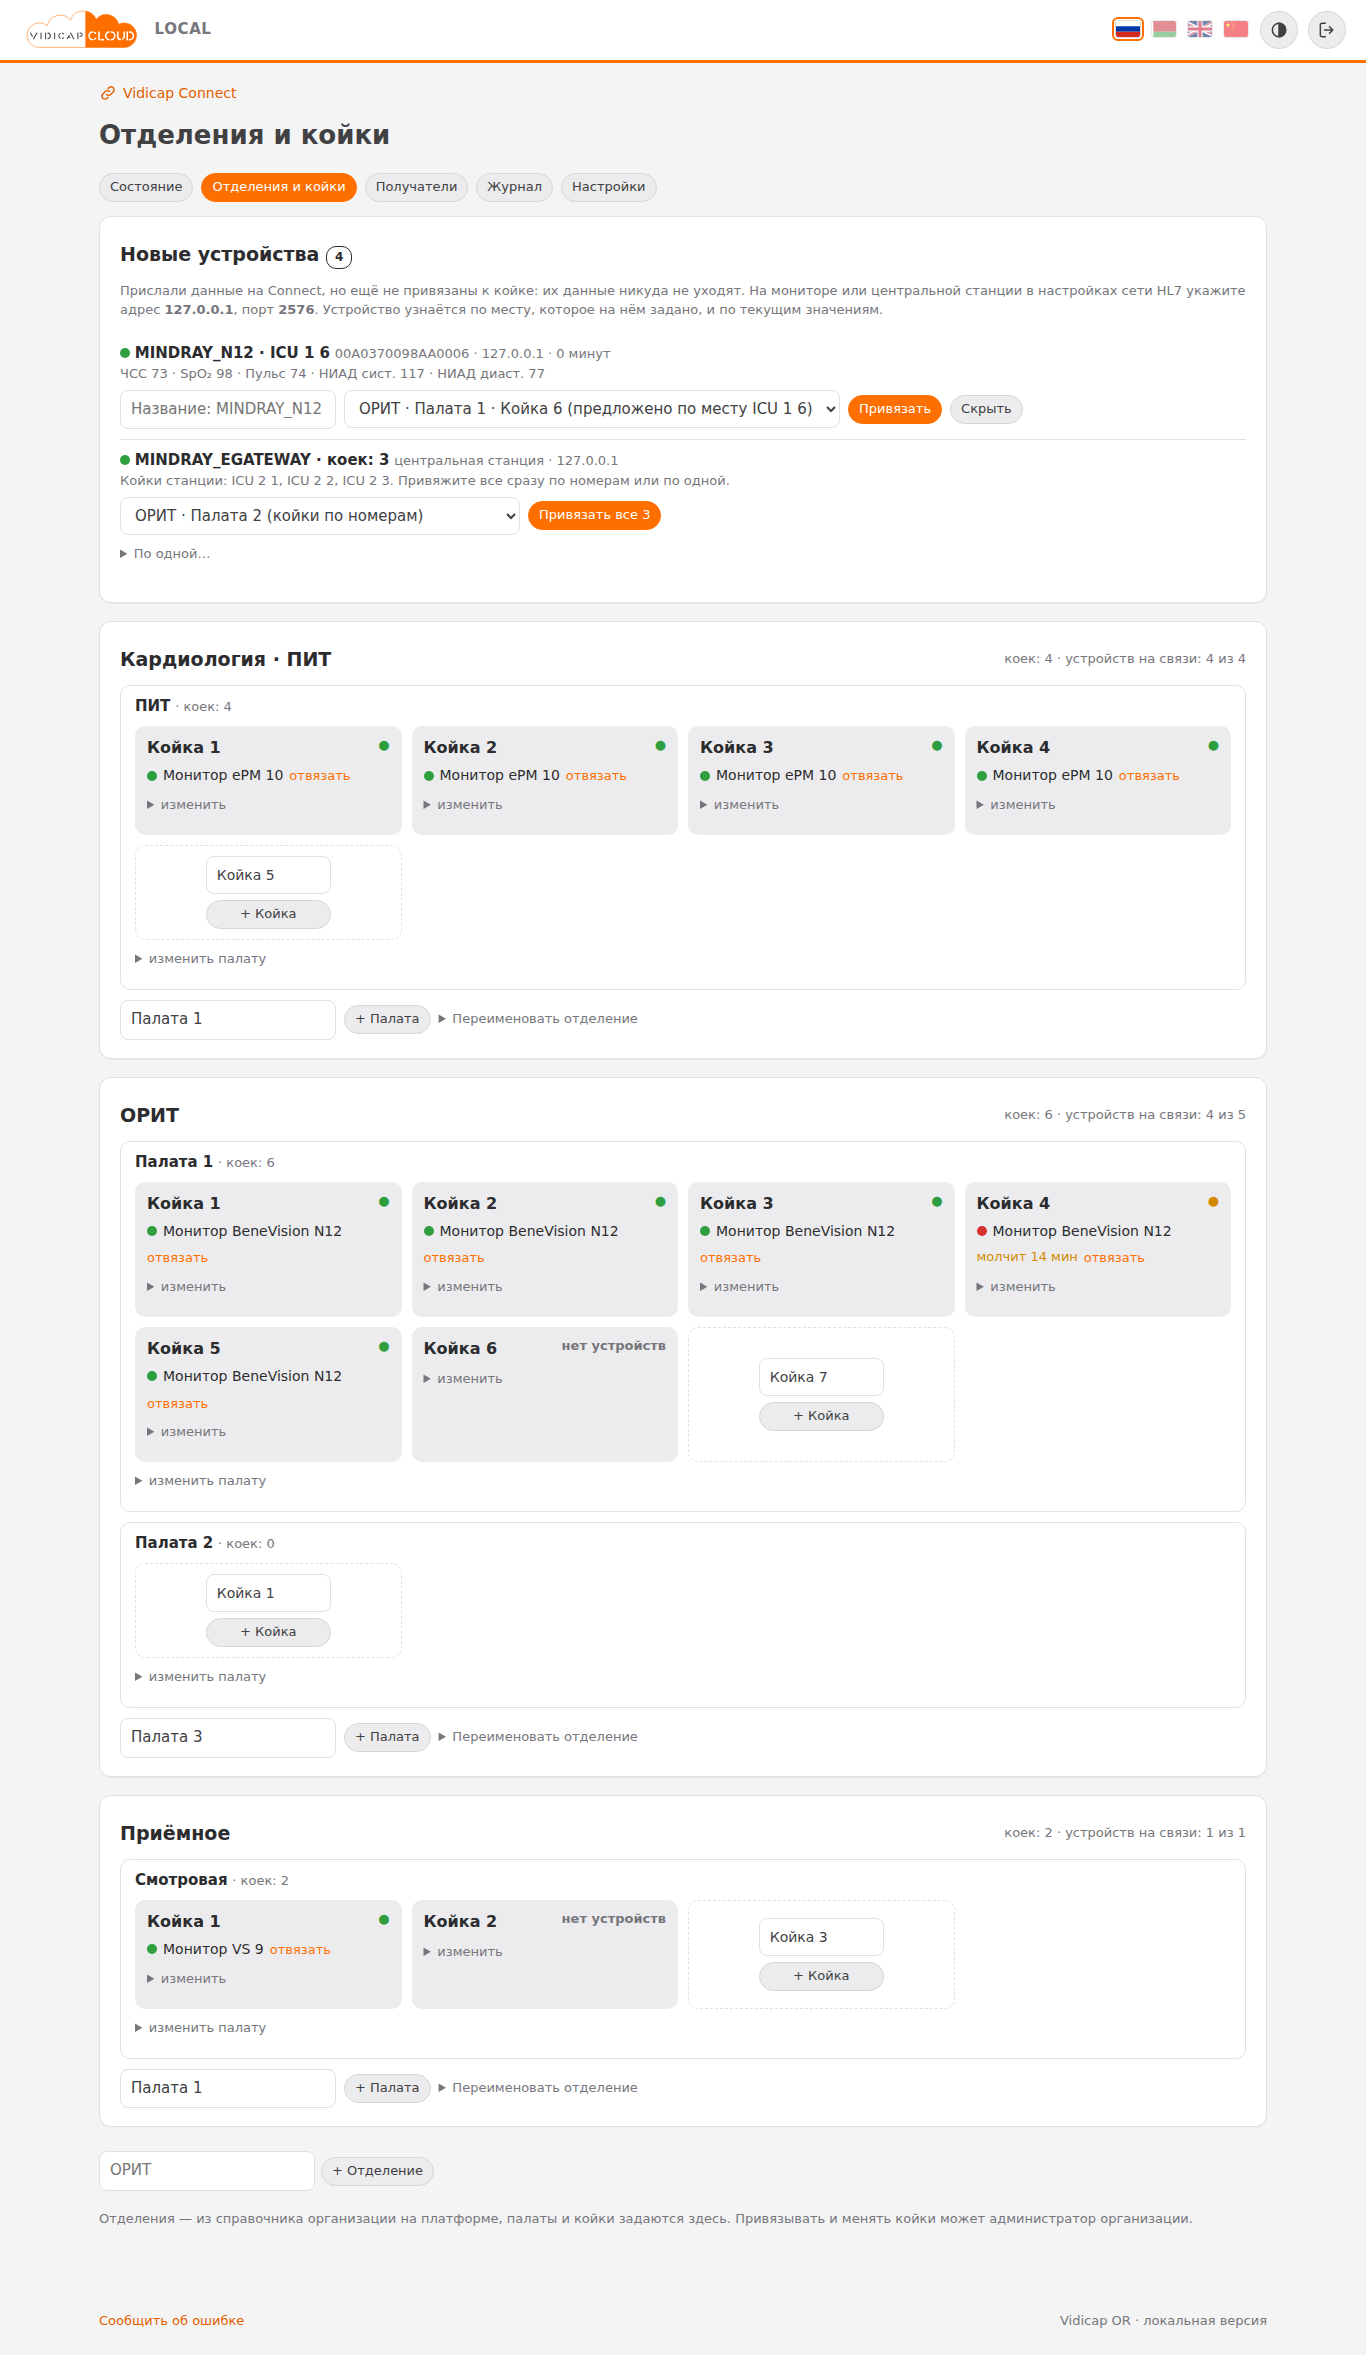The width and height of the screenshot is (1366, 2355).
Task: Go to the Журнал tab
Action: pyautogui.click(x=514, y=187)
